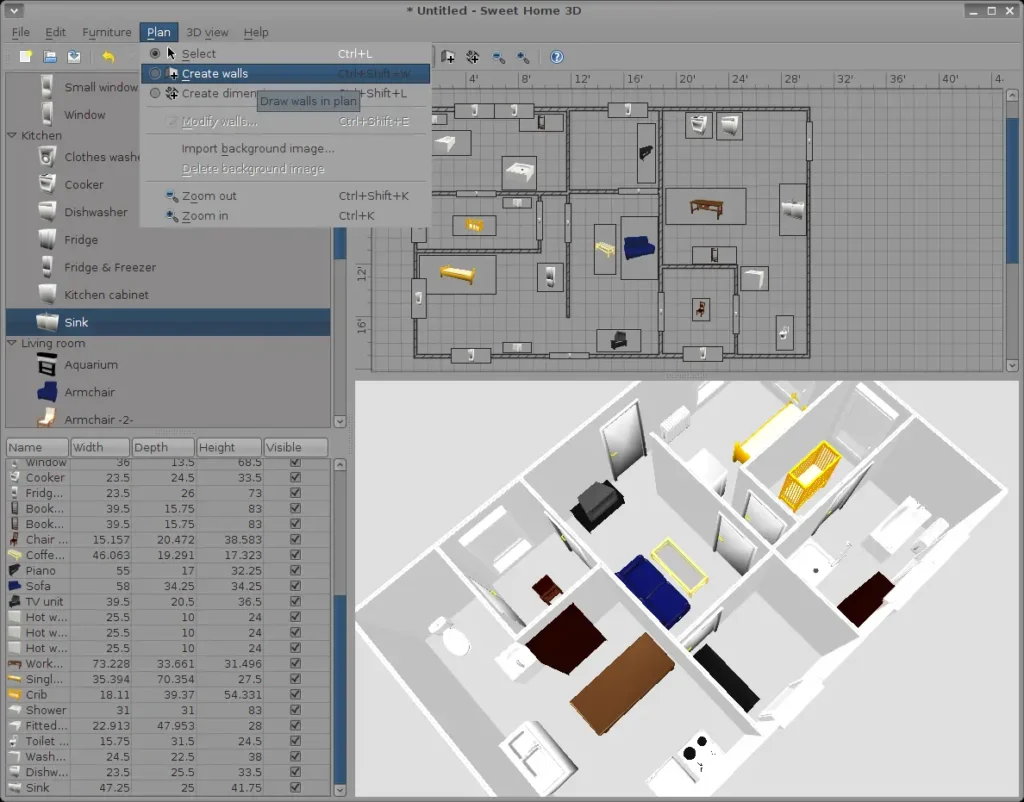The height and width of the screenshot is (802, 1024).
Task: Click the New home toolbar icon
Action: (26, 57)
